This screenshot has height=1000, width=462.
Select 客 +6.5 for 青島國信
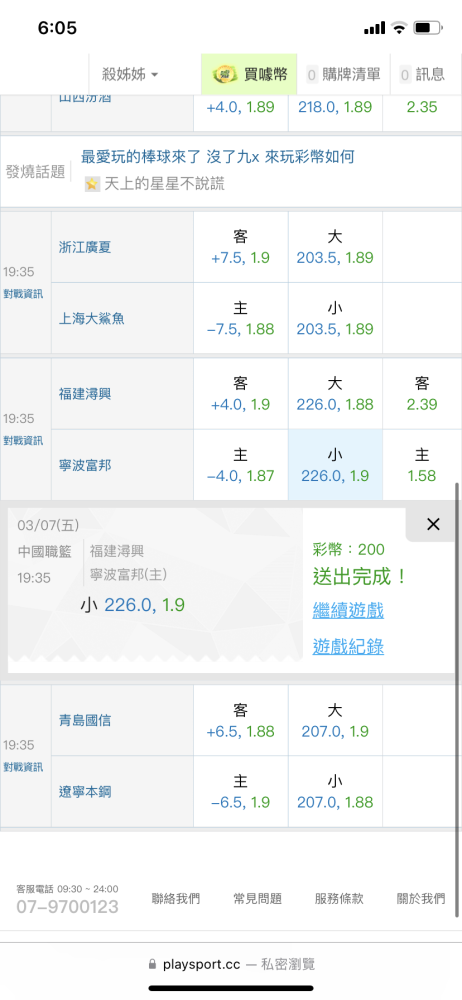[241, 720]
